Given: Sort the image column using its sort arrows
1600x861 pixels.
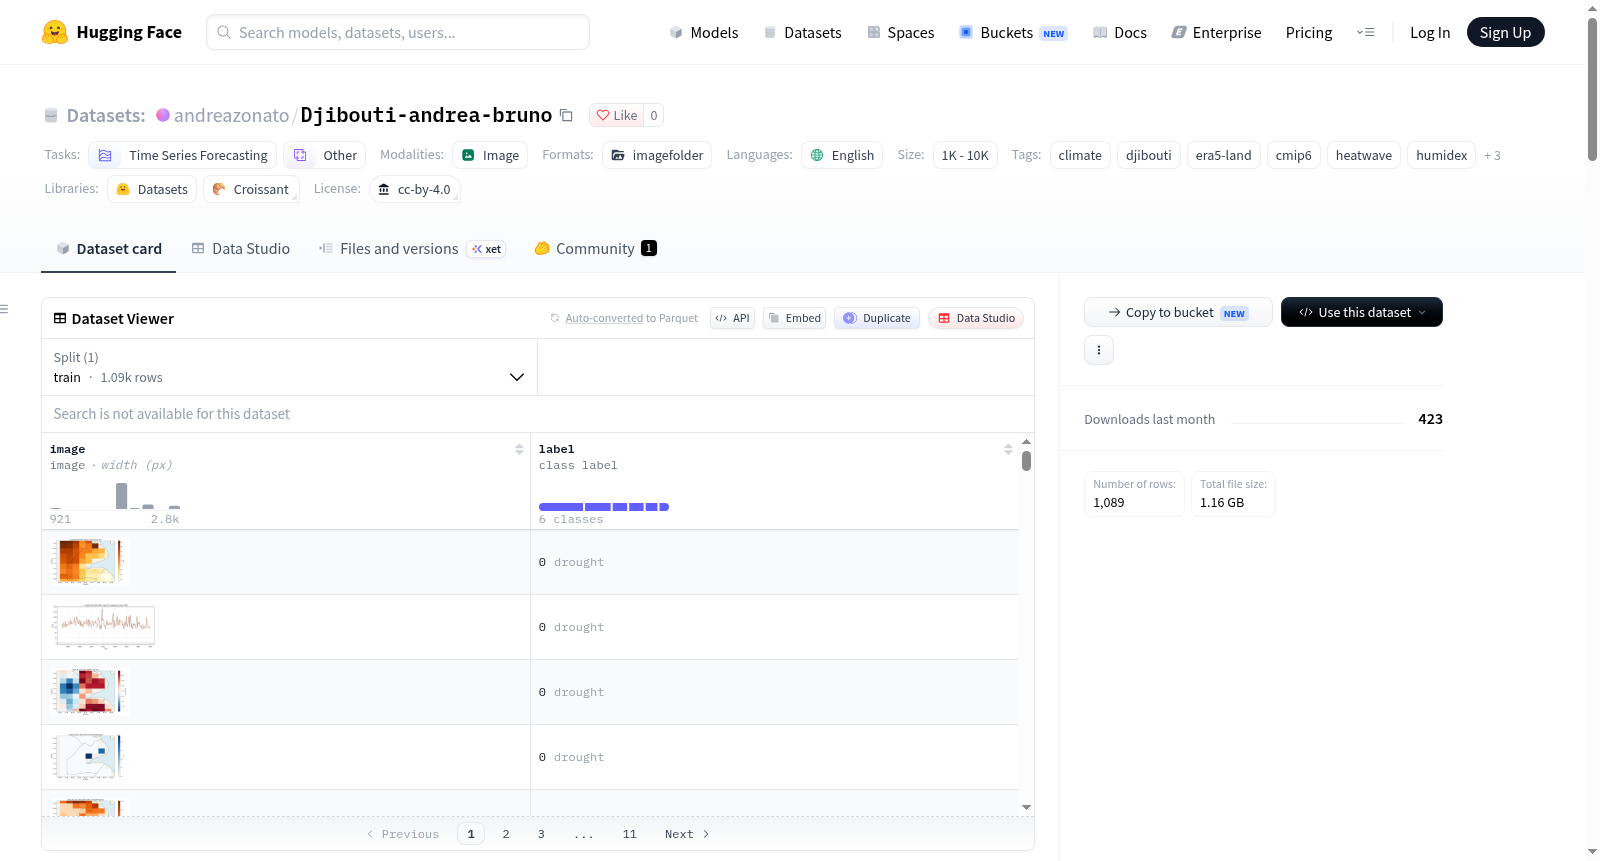Looking at the screenshot, I should pos(519,449).
